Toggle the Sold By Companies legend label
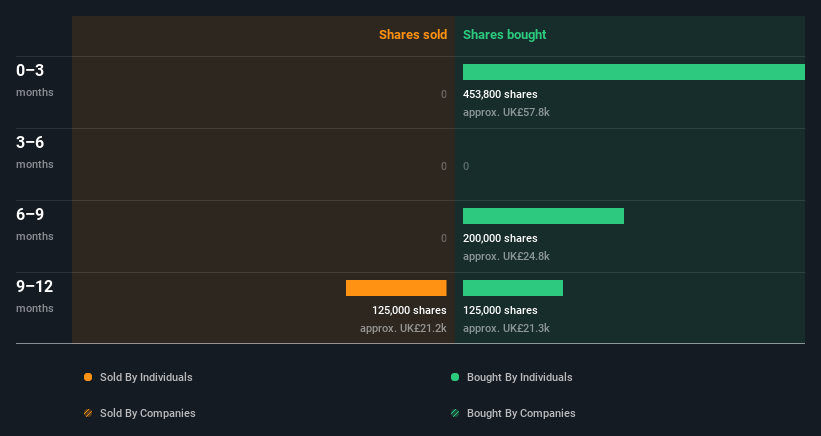This screenshot has height=436, width=821. point(148,413)
